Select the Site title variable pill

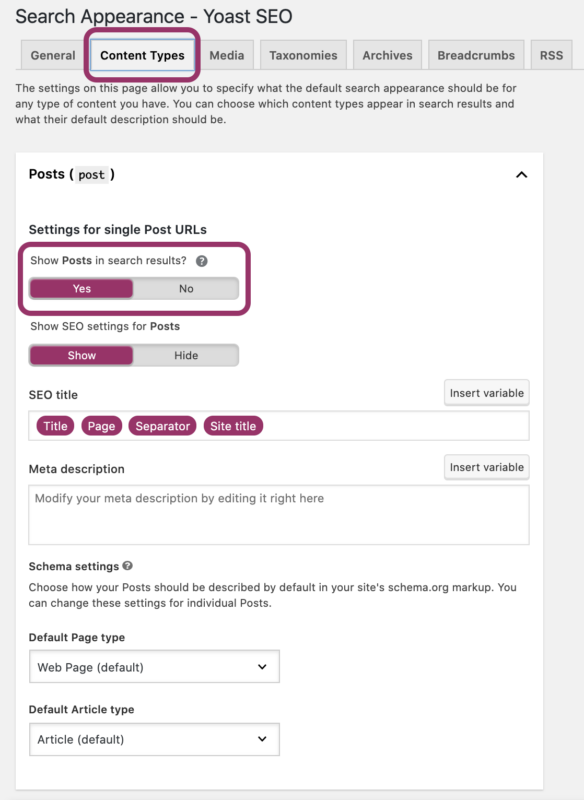tap(233, 425)
